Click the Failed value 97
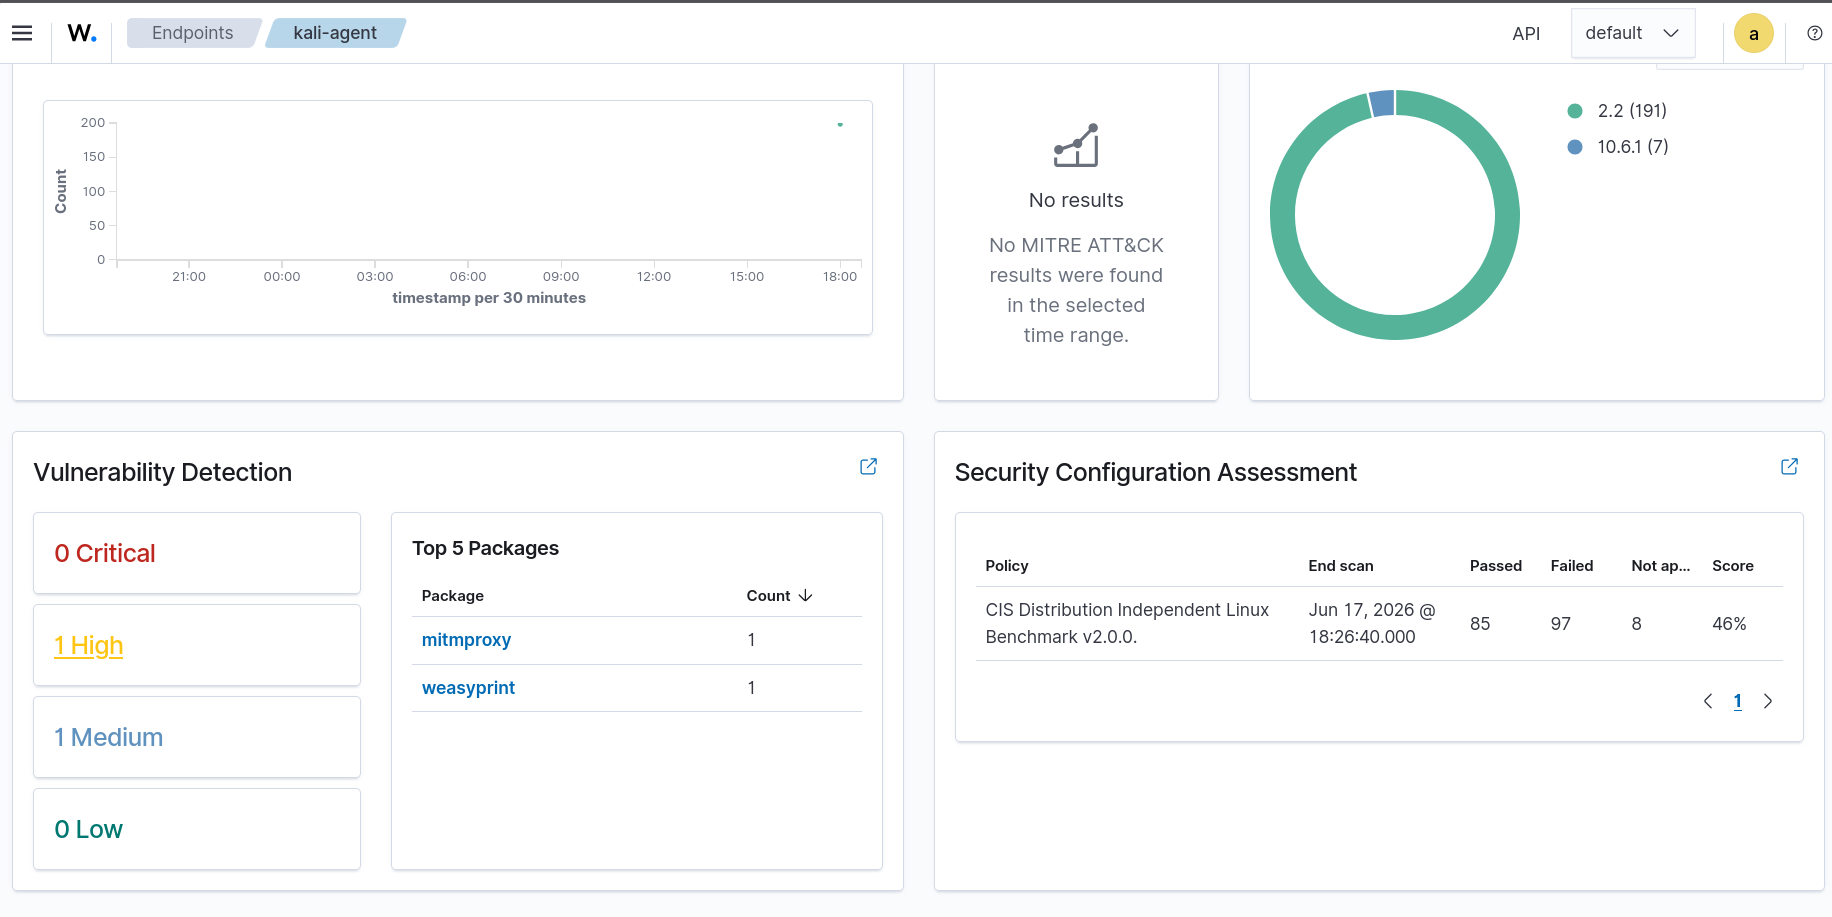This screenshot has width=1832, height=917. point(1561,624)
